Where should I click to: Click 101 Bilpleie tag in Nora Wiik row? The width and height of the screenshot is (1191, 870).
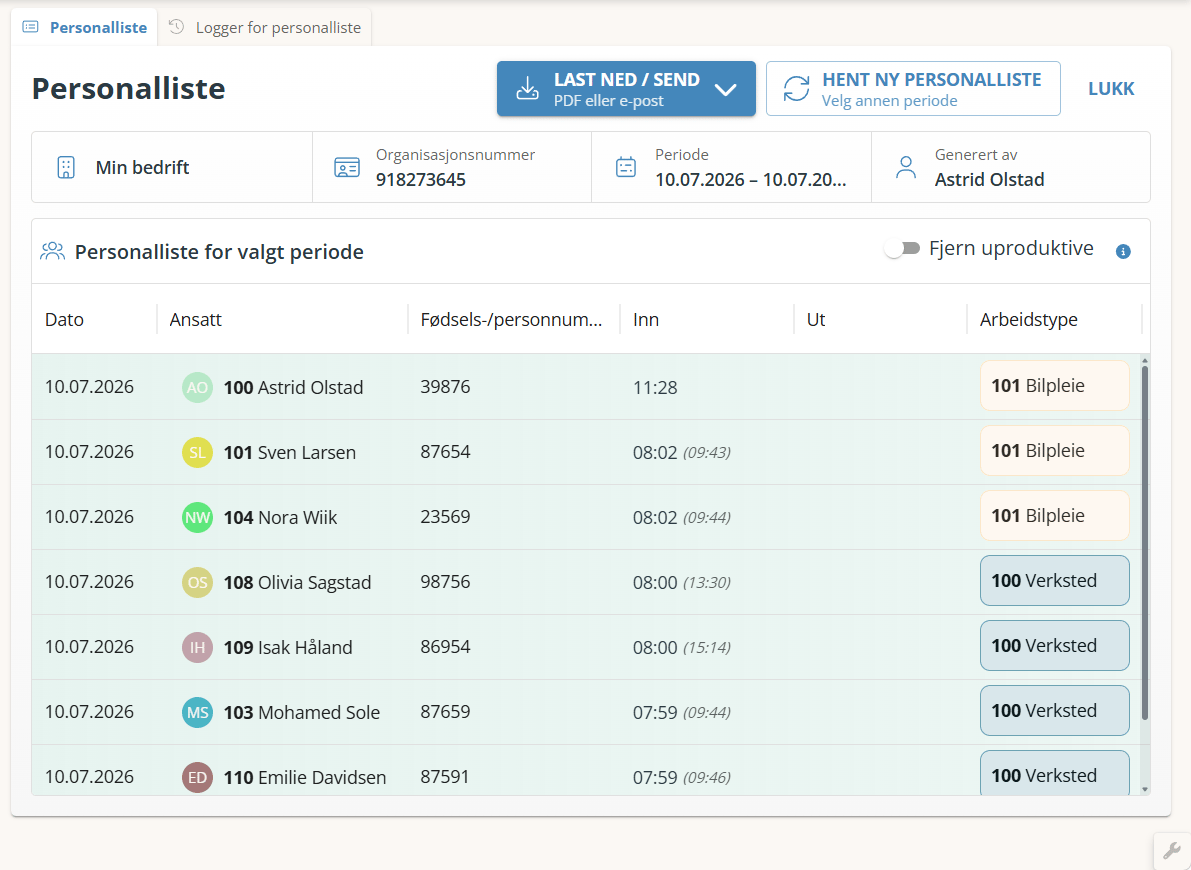click(1054, 516)
